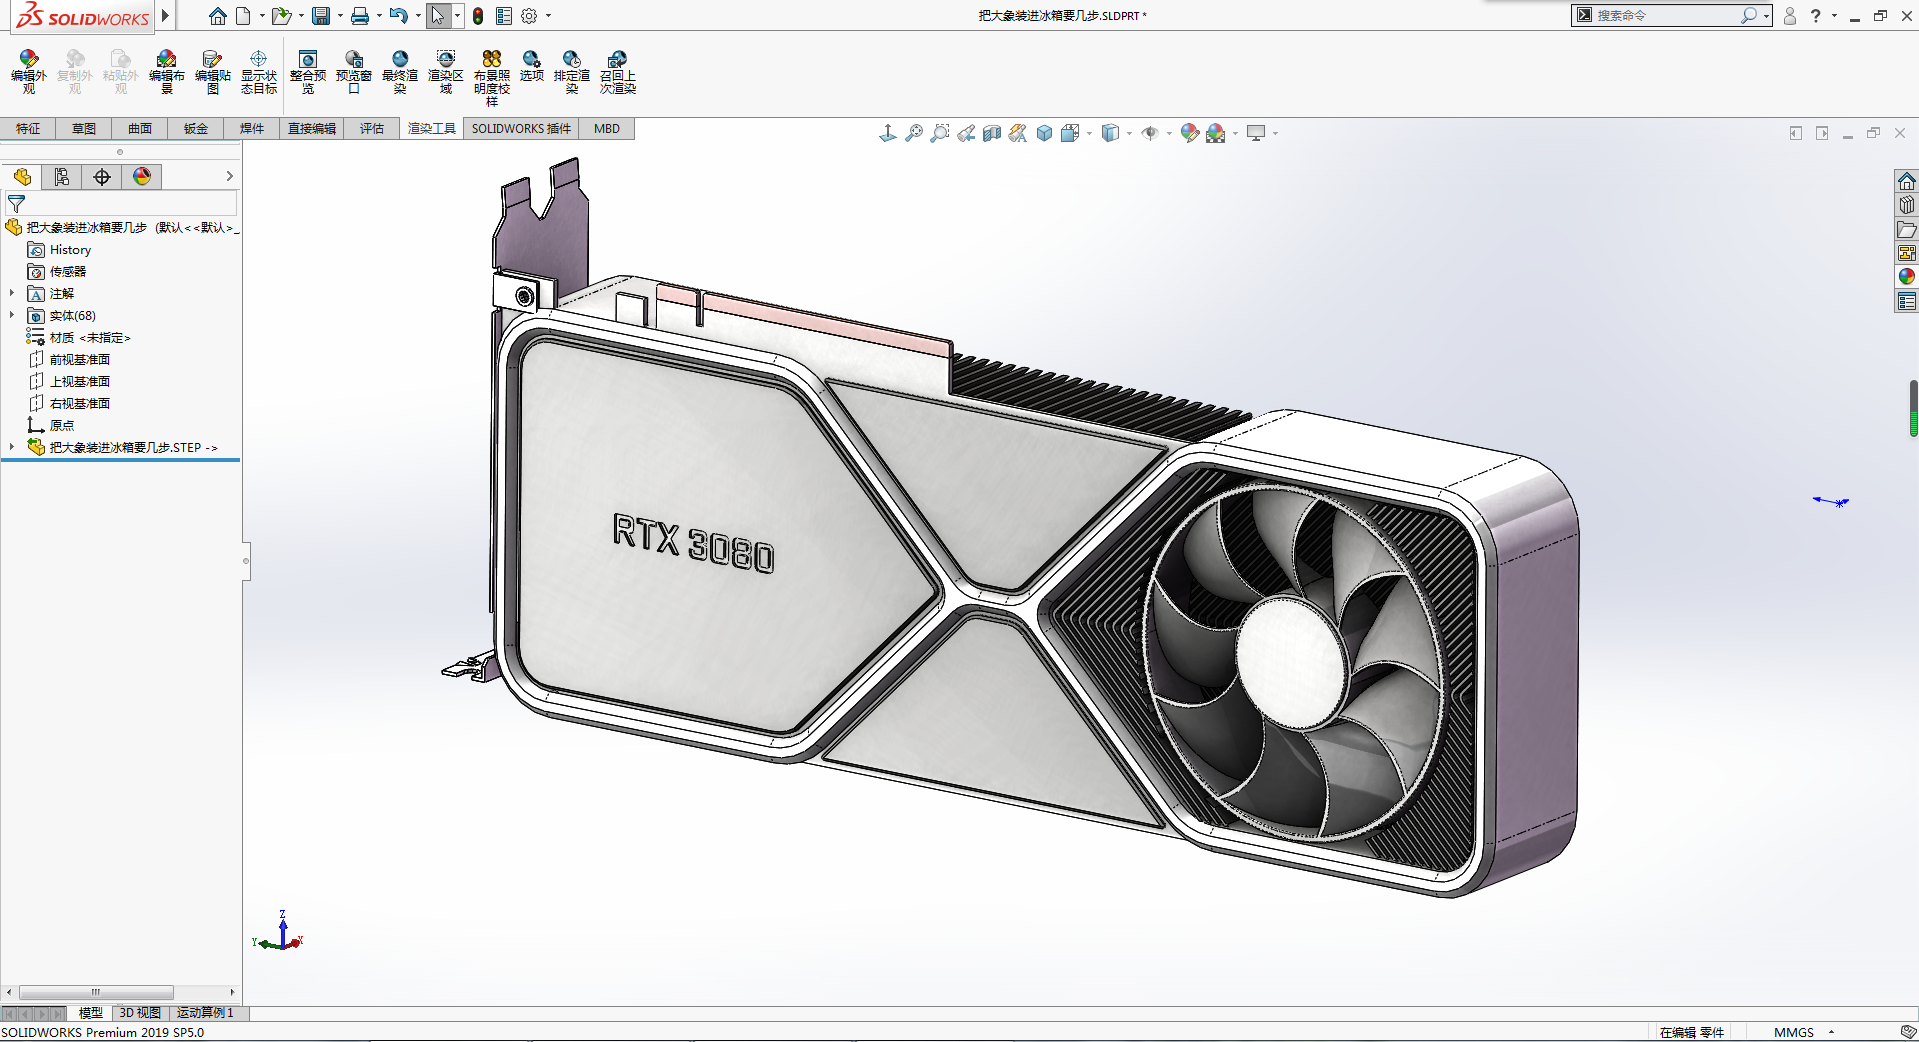Click the 搜索命令 search field
The width and height of the screenshot is (1919, 1042).
(x=1664, y=16)
